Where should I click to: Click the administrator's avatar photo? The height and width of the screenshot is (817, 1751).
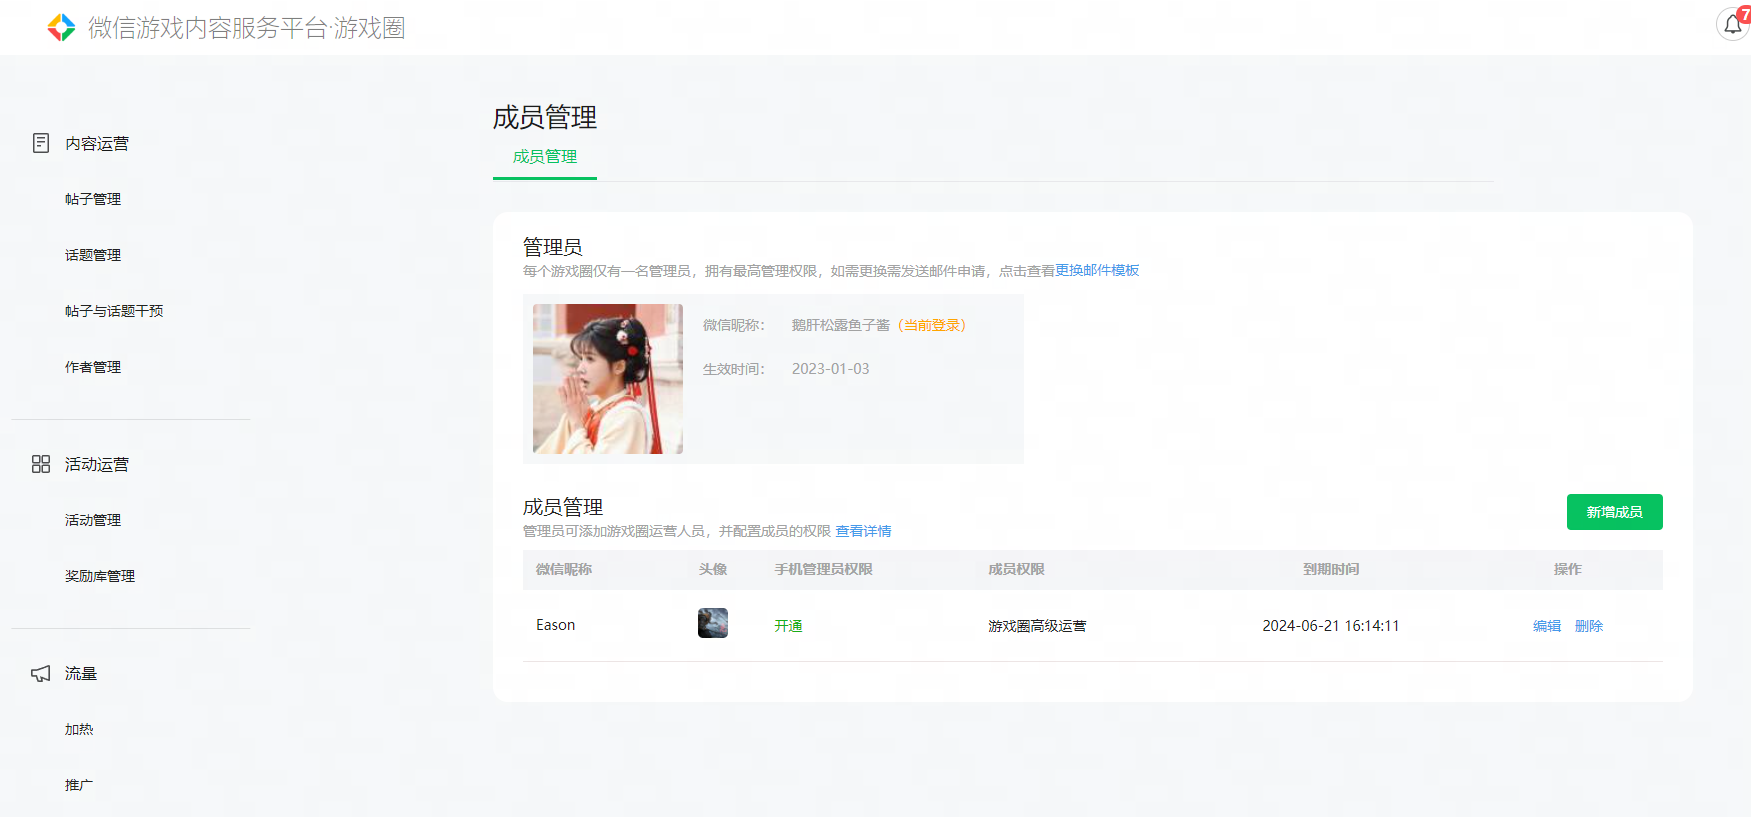[x=608, y=379]
